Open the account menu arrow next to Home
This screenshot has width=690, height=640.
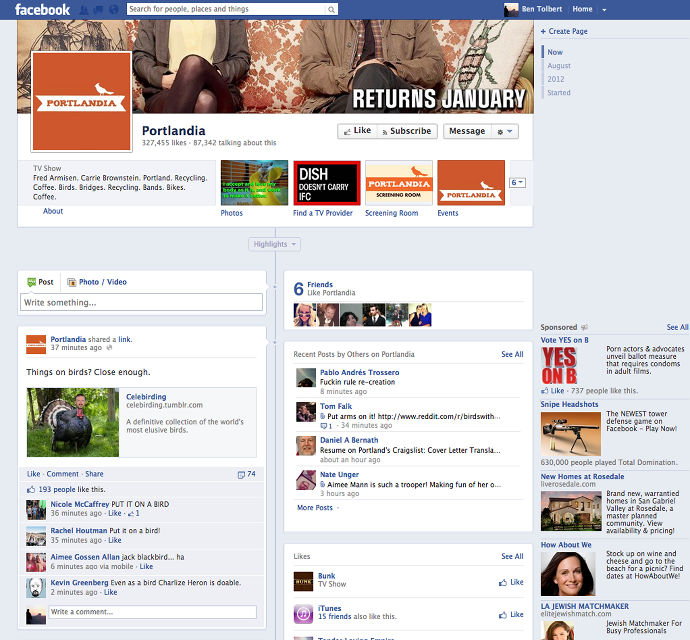(604, 10)
